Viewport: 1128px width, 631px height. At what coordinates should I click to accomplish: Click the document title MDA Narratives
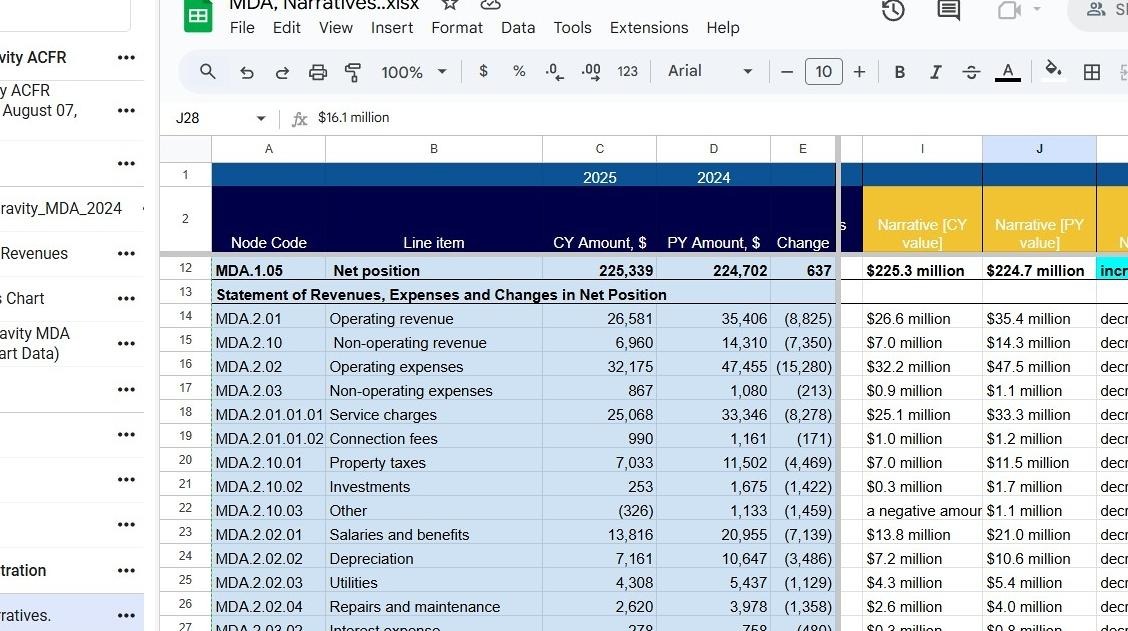[324, 5]
